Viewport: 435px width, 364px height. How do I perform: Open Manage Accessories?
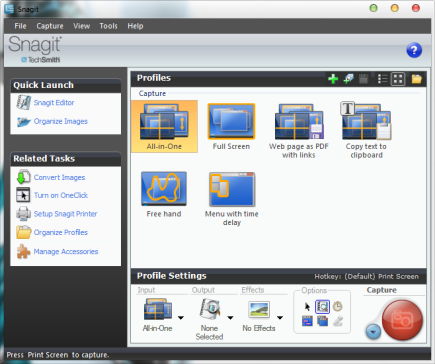66,251
